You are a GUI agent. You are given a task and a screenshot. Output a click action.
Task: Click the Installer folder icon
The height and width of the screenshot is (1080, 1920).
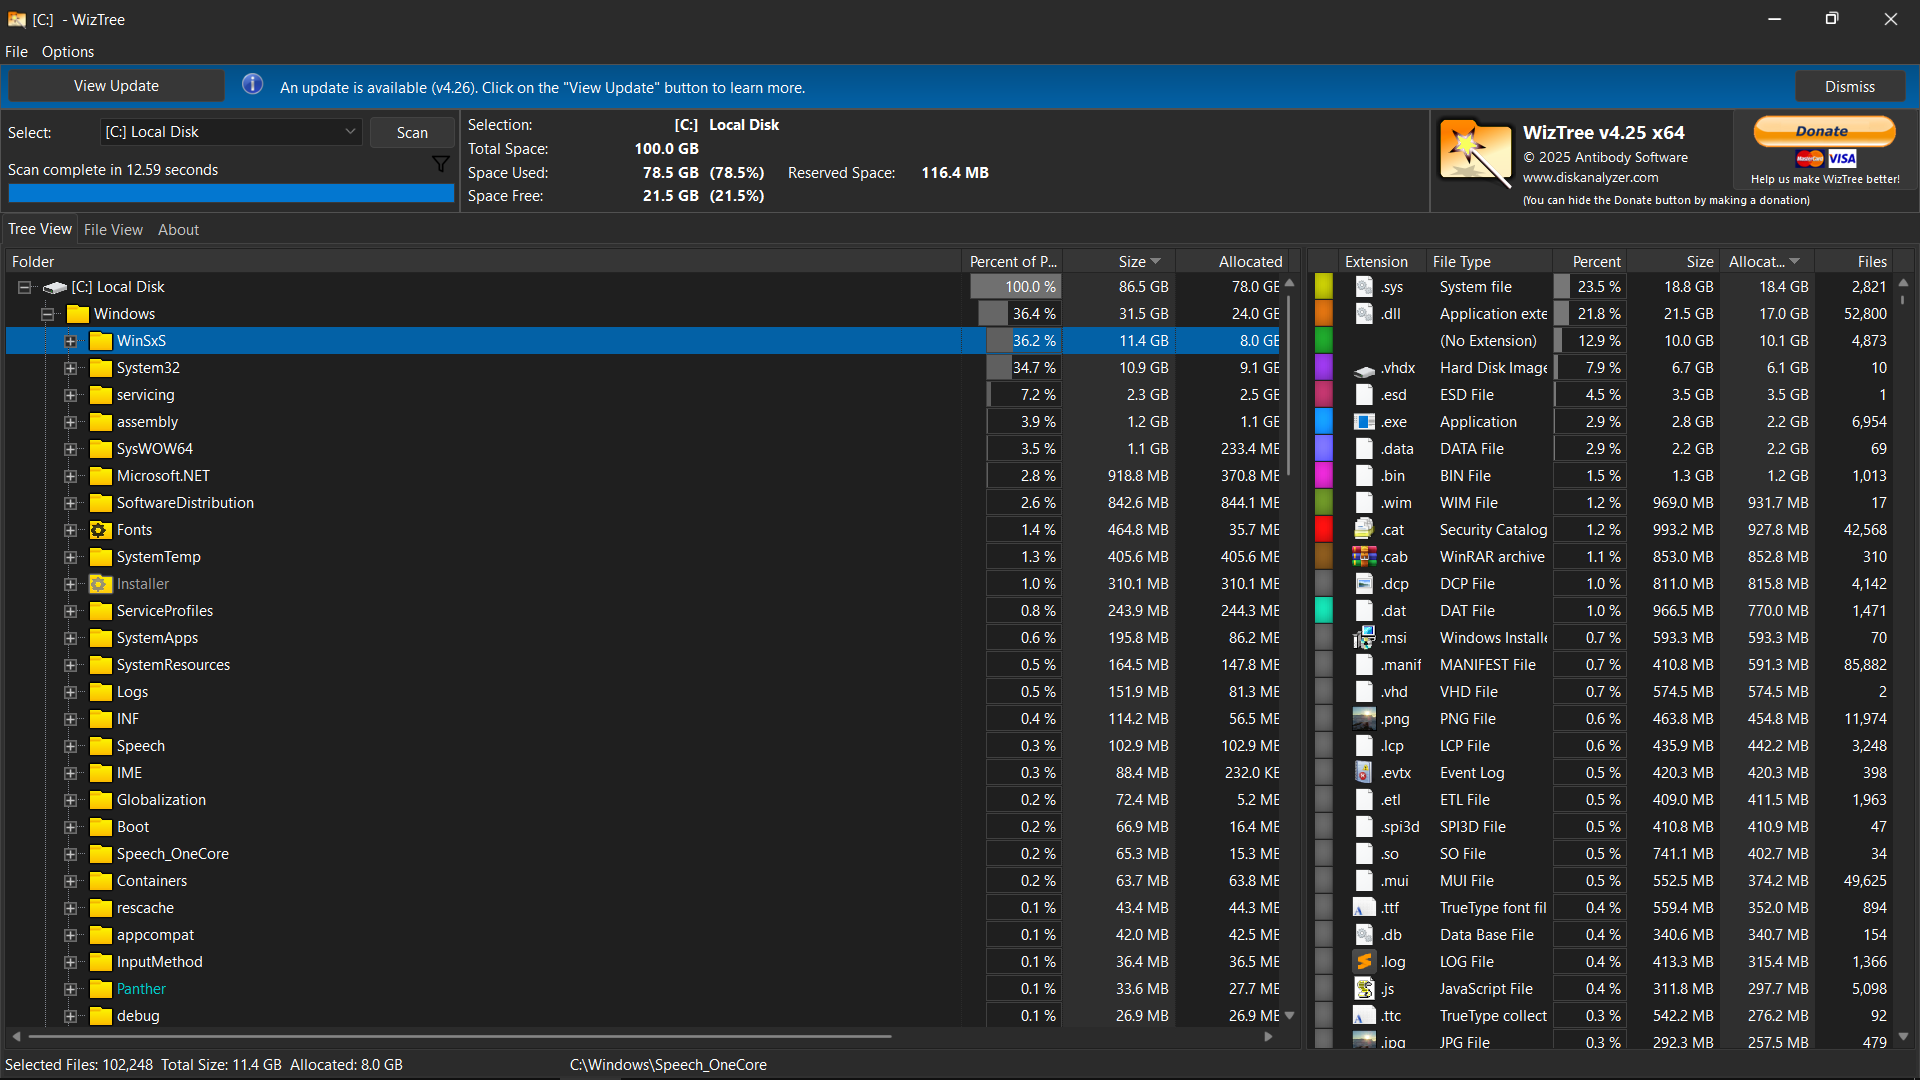point(100,584)
